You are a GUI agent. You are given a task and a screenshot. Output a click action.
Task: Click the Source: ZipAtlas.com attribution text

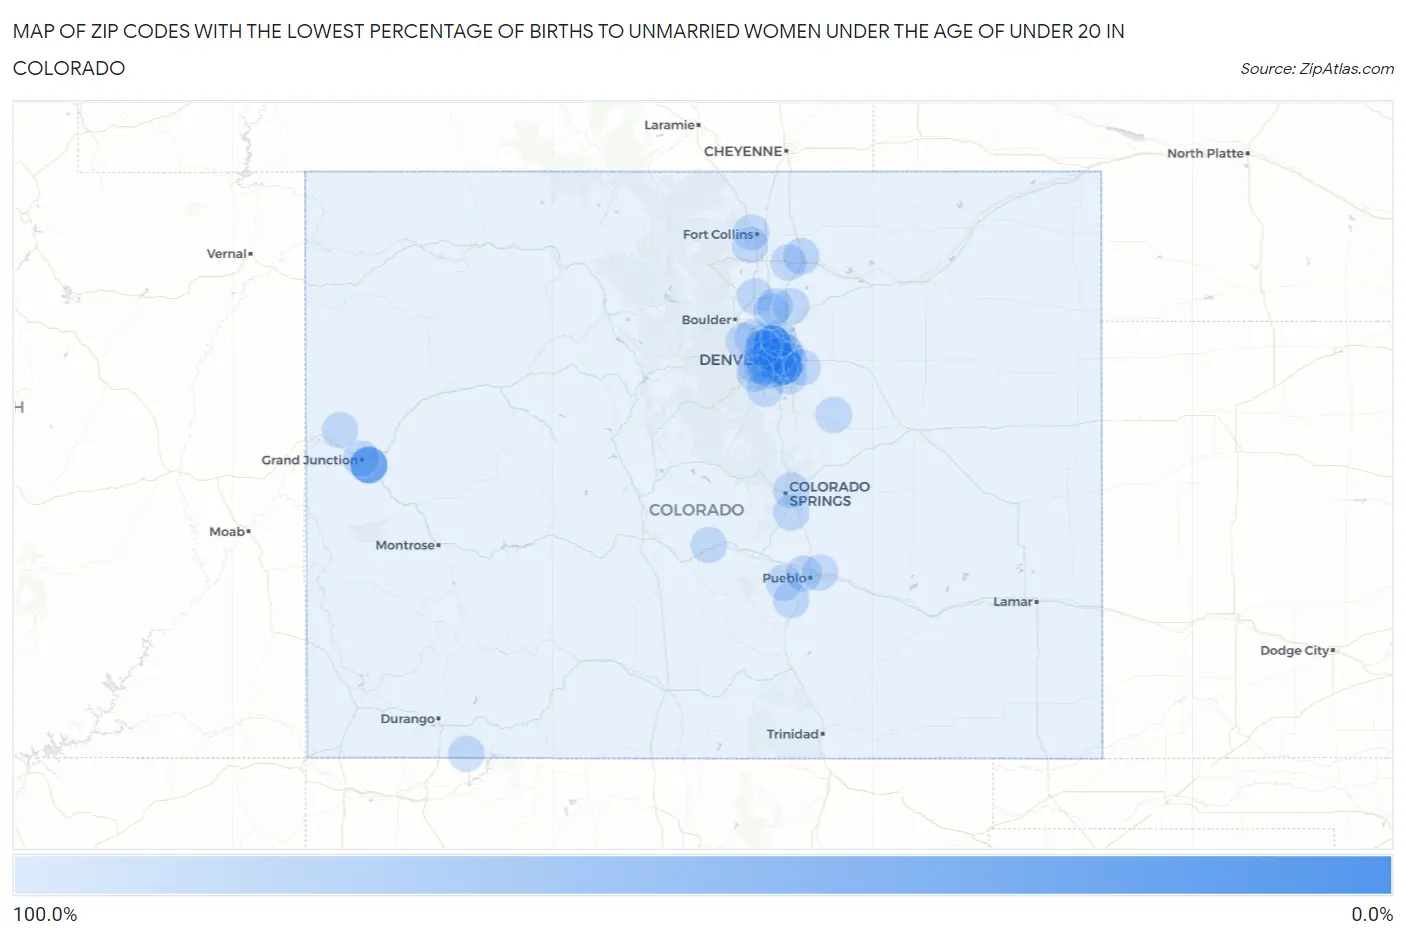click(1316, 69)
